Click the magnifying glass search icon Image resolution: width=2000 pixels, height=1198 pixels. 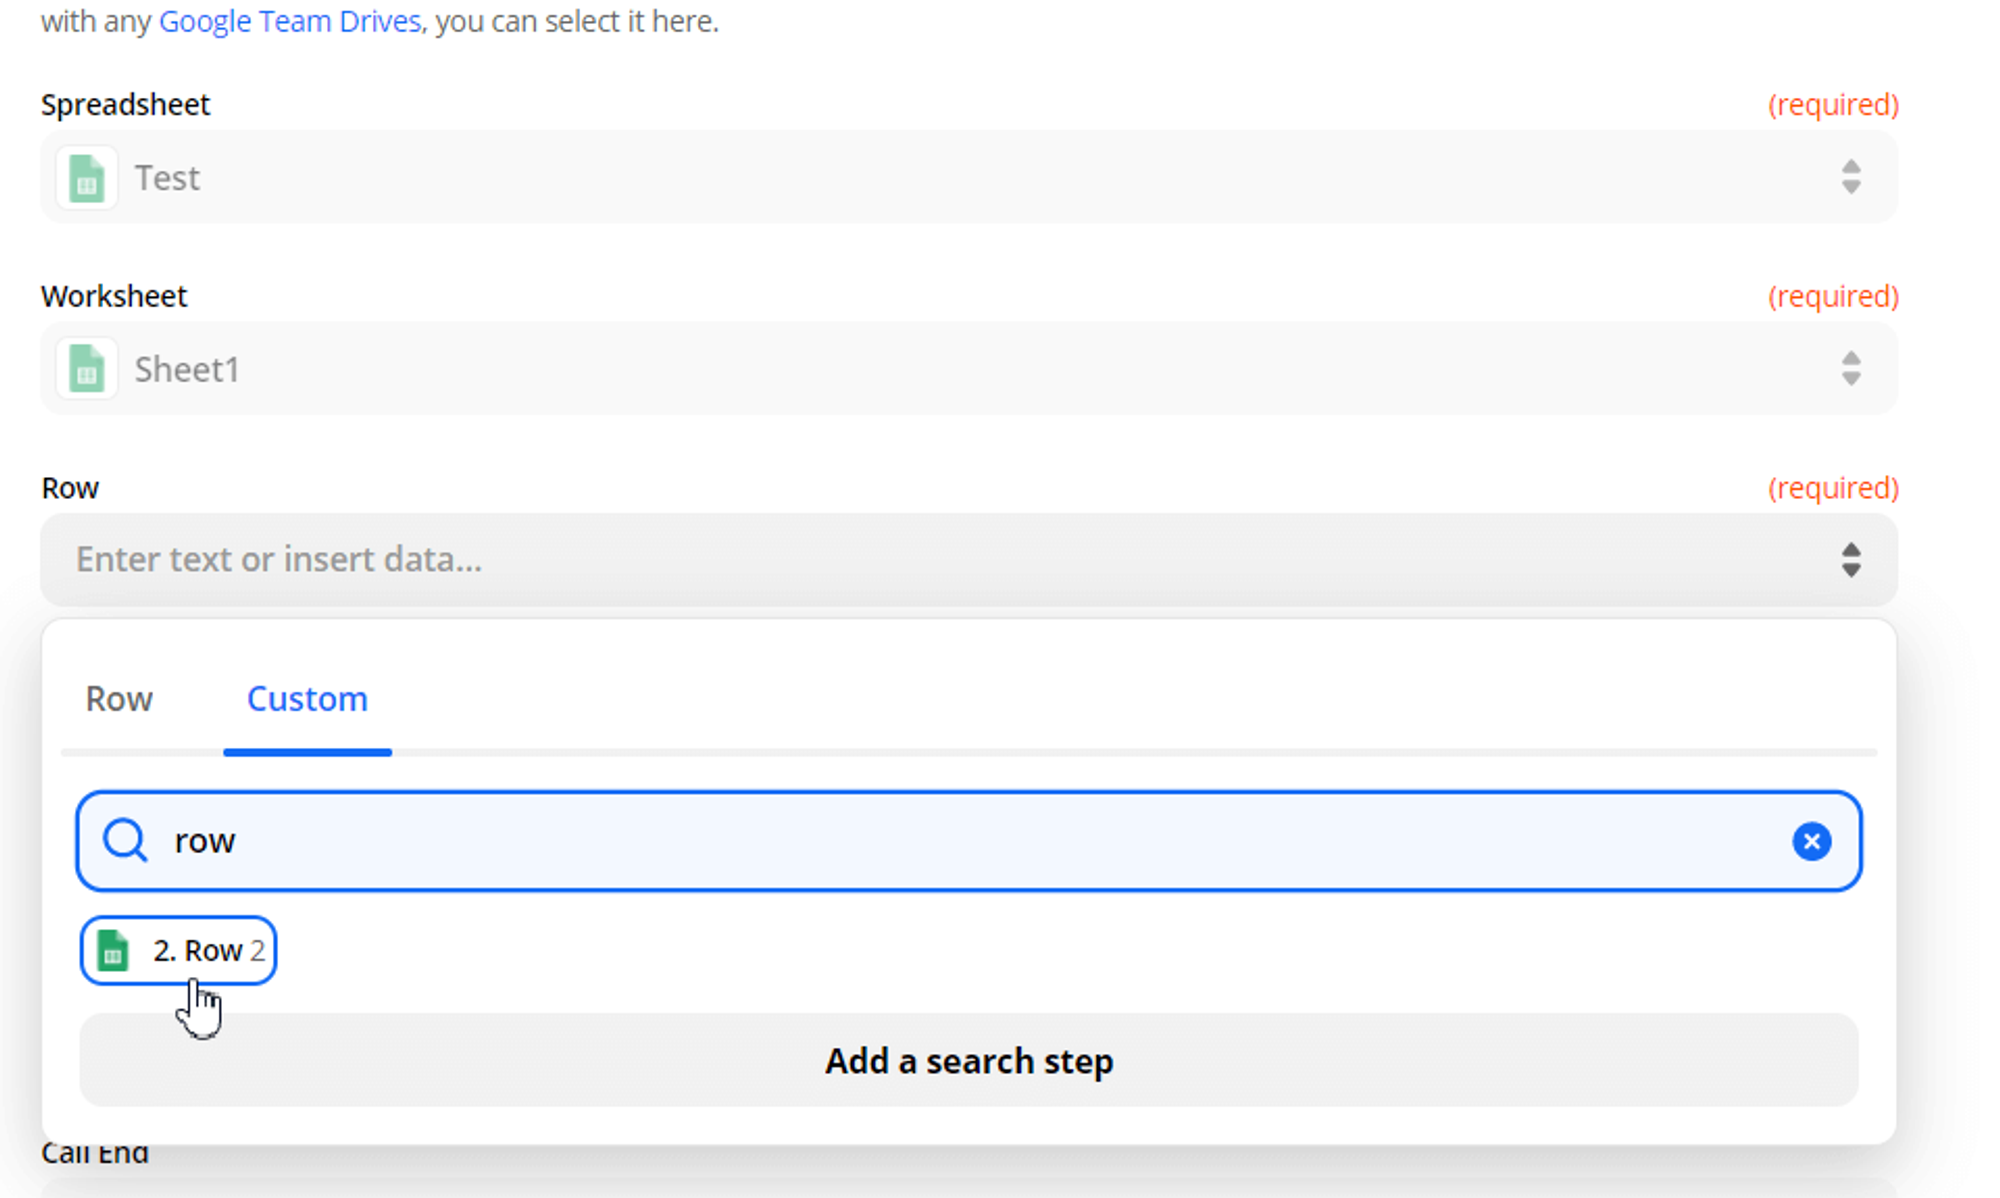[126, 841]
